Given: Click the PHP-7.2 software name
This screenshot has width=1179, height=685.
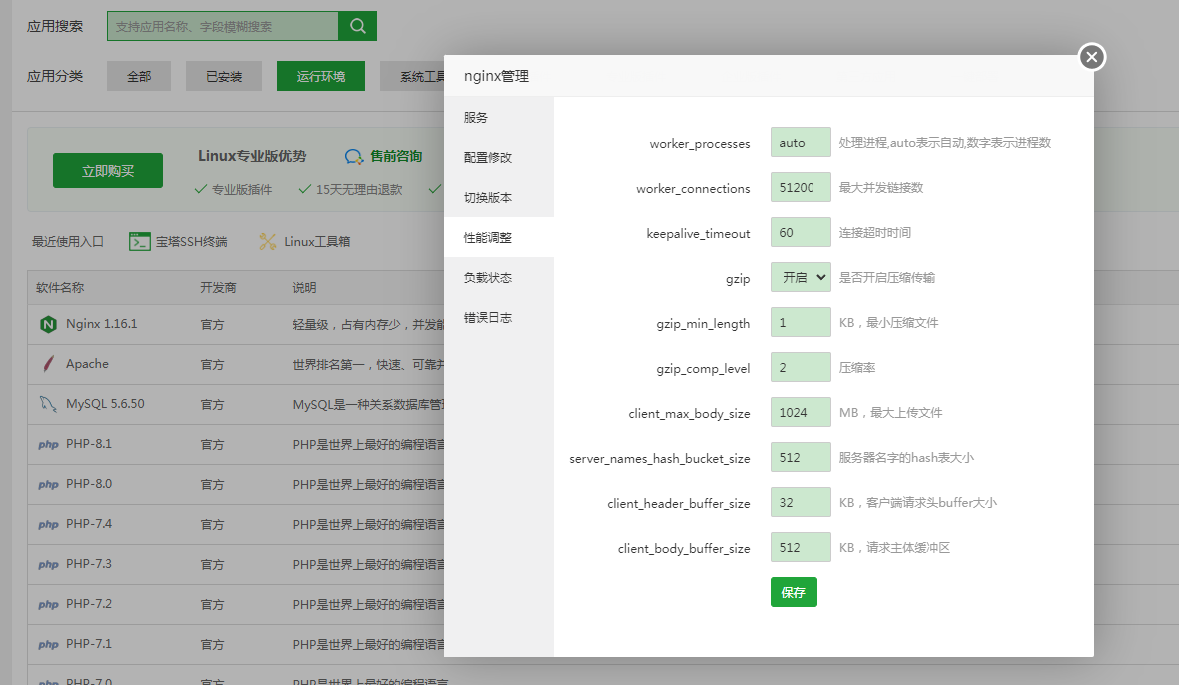Looking at the screenshot, I should [x=89, y=603].
